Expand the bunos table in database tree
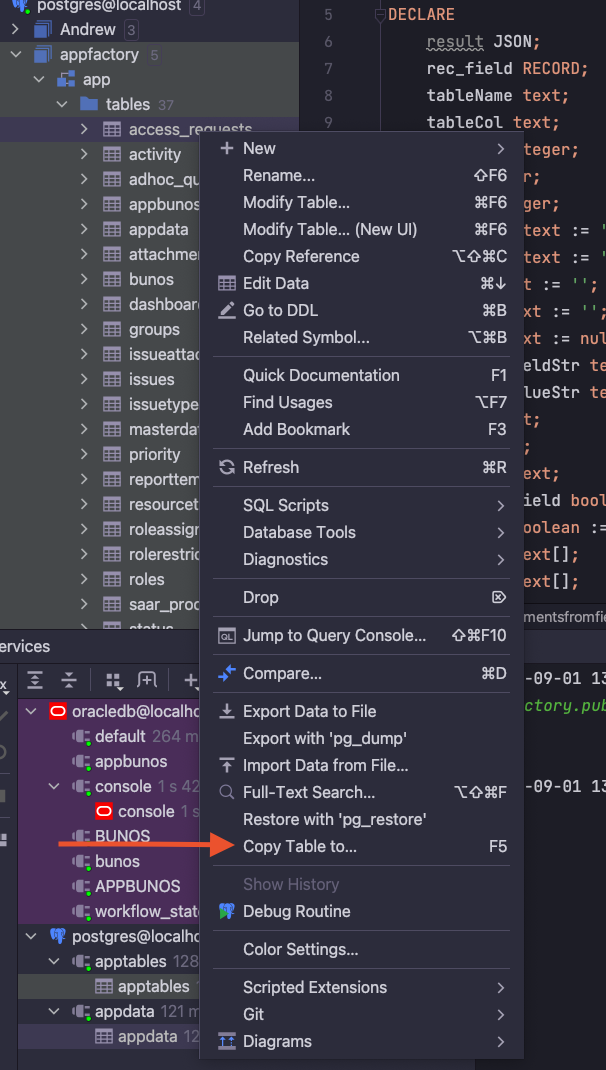 point(84,279)
